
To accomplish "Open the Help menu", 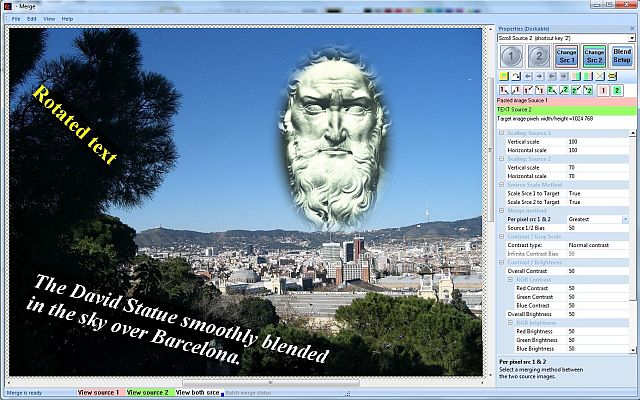I will pos(67,19).
